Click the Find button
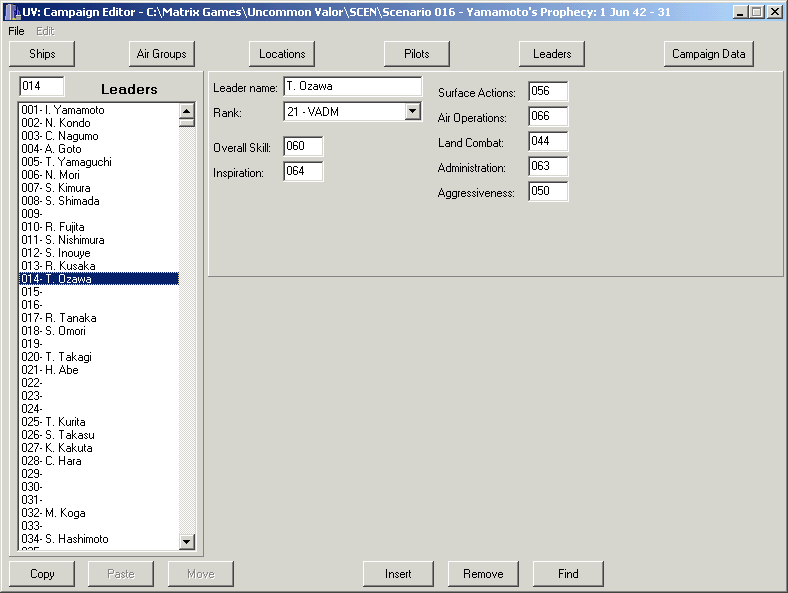Viewport: 788px width, 593px height. (568, 574)
